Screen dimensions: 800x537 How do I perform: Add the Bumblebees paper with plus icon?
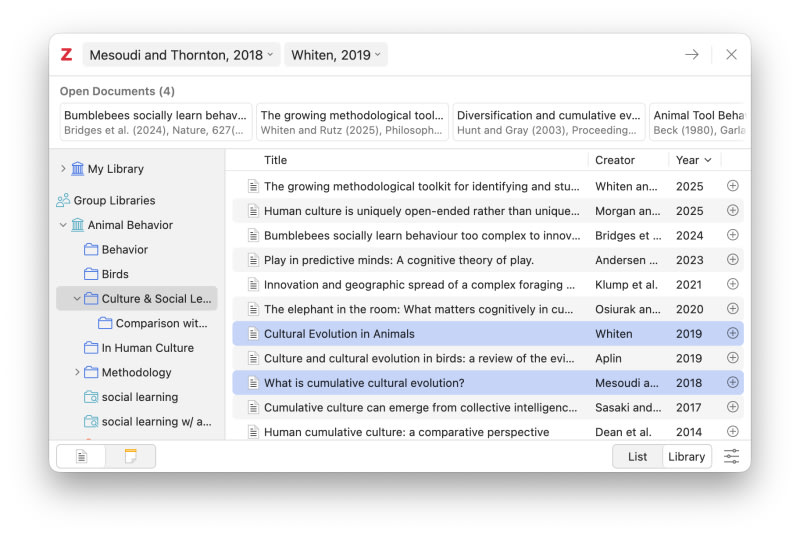coord(732,235)
